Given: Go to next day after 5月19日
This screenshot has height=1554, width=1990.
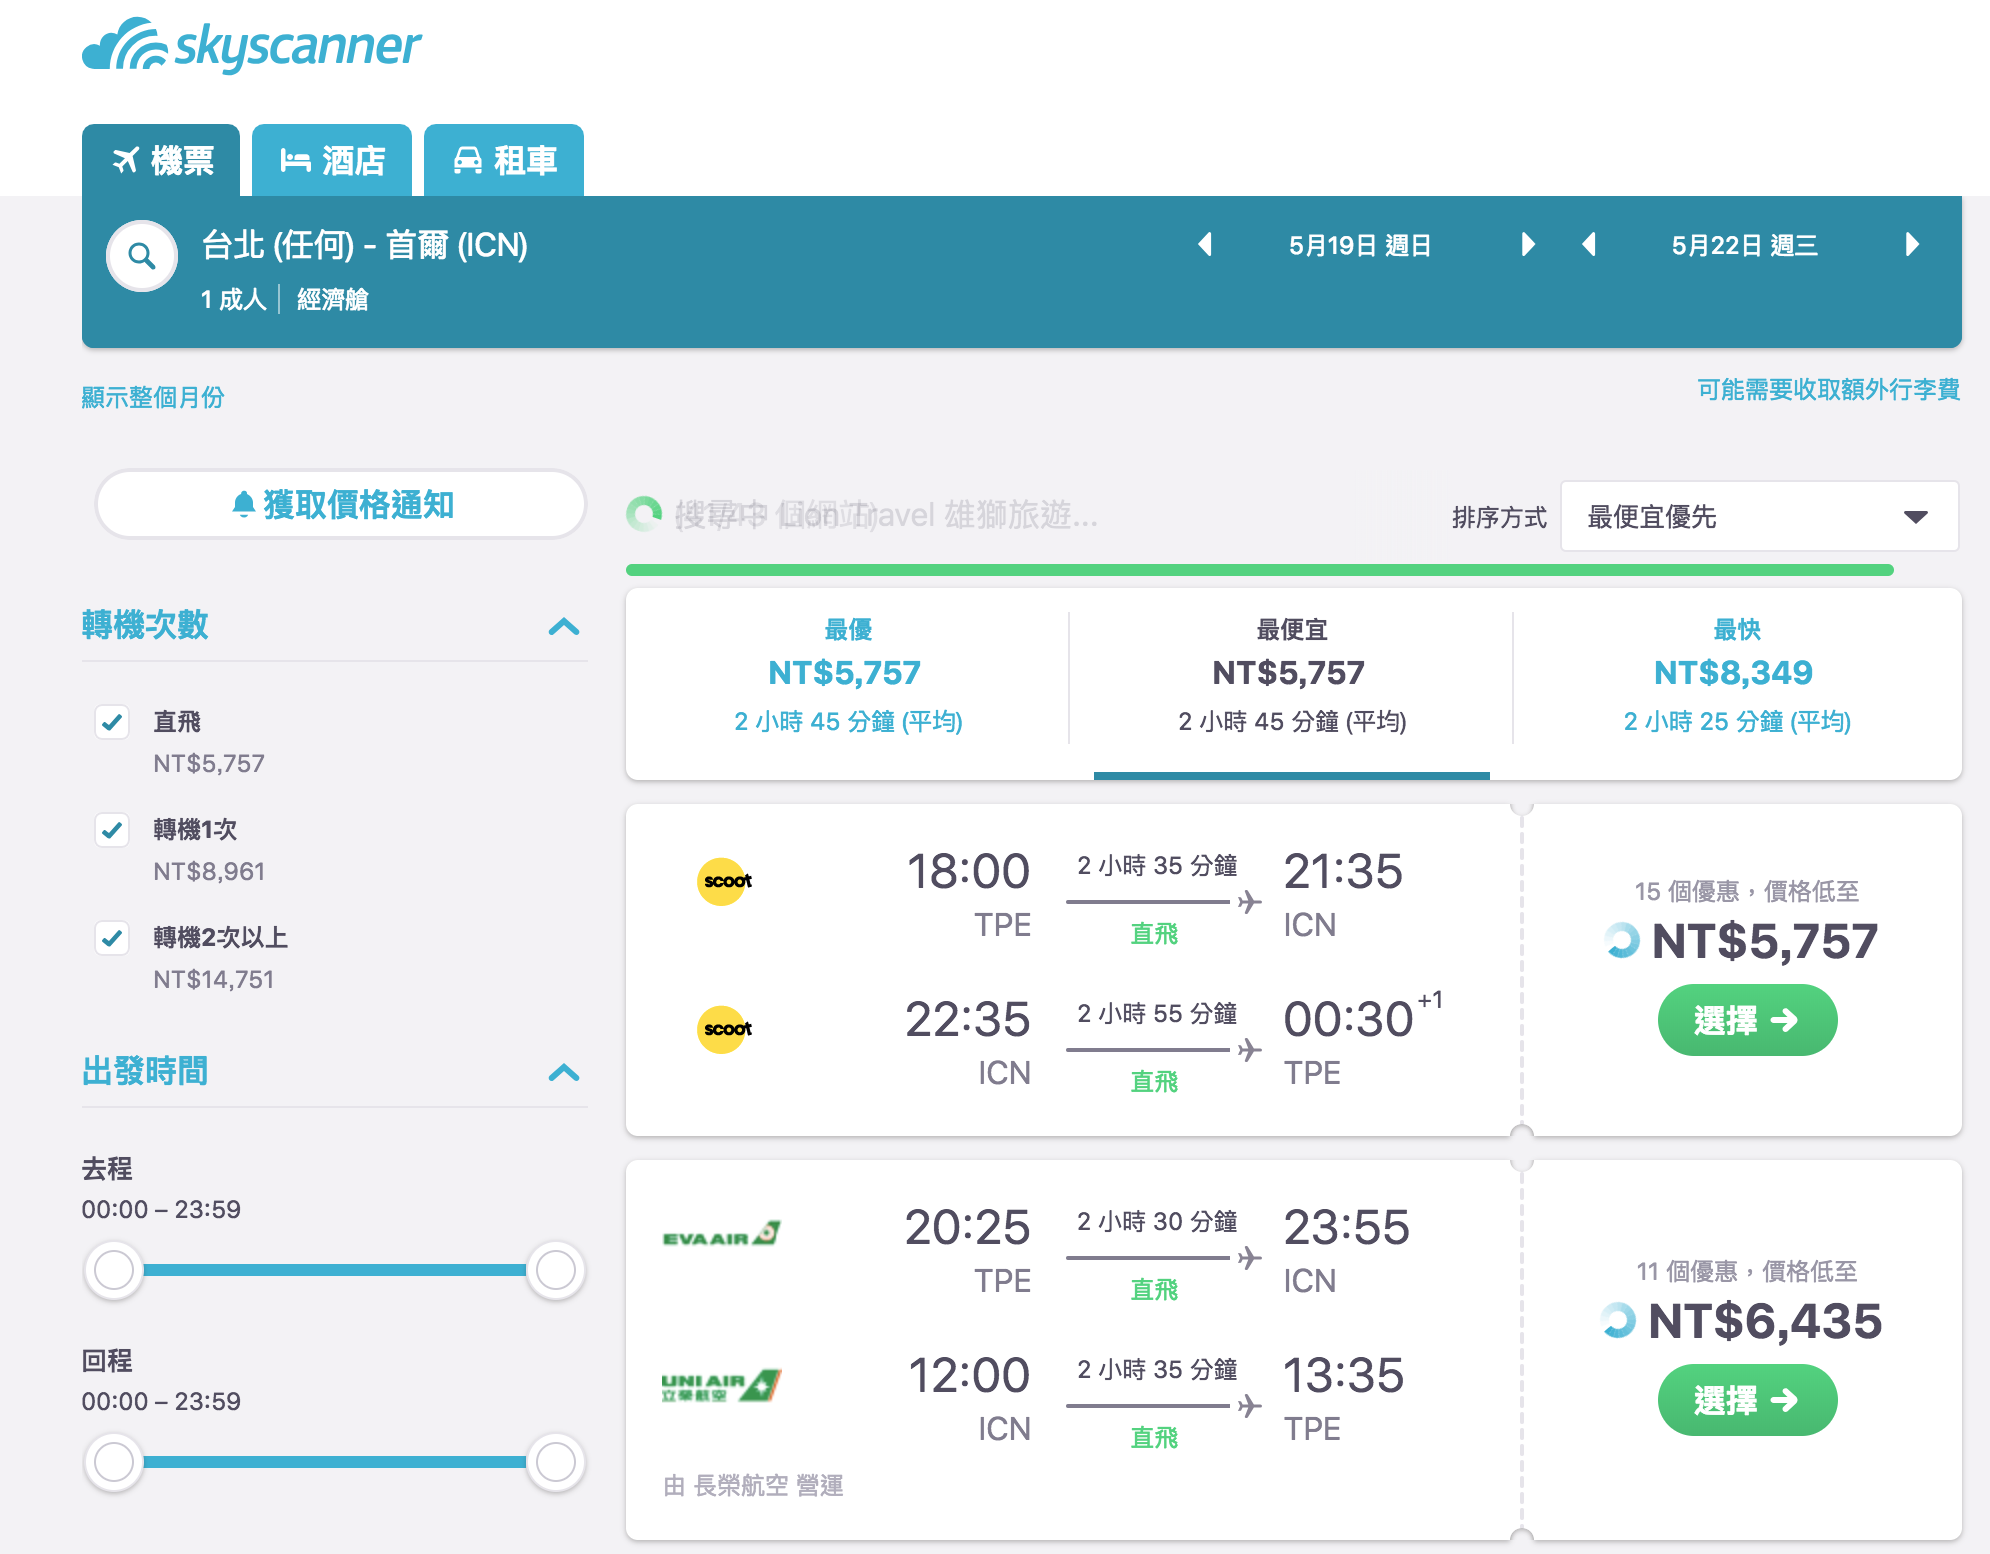Looking at the screenshot, I should pyautogui.click(x=1527, y=245).
